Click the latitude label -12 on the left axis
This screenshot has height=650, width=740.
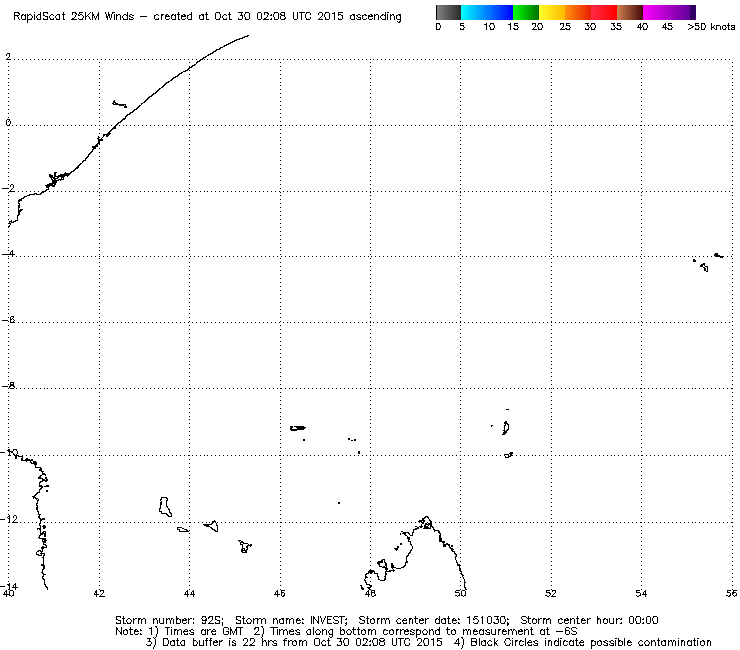coord(9,519)
